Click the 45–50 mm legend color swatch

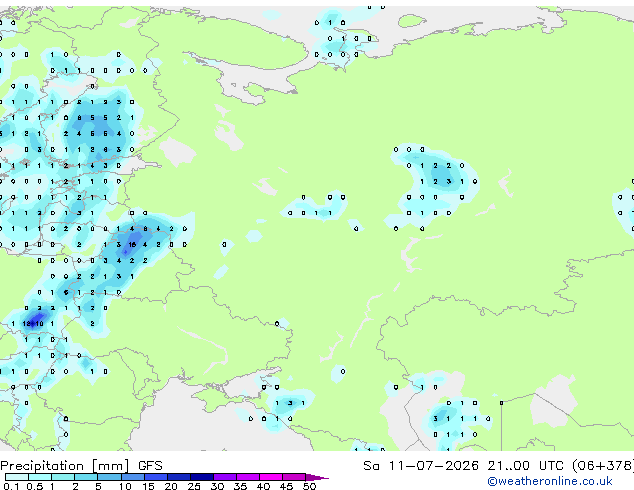[x=294, y=477]
